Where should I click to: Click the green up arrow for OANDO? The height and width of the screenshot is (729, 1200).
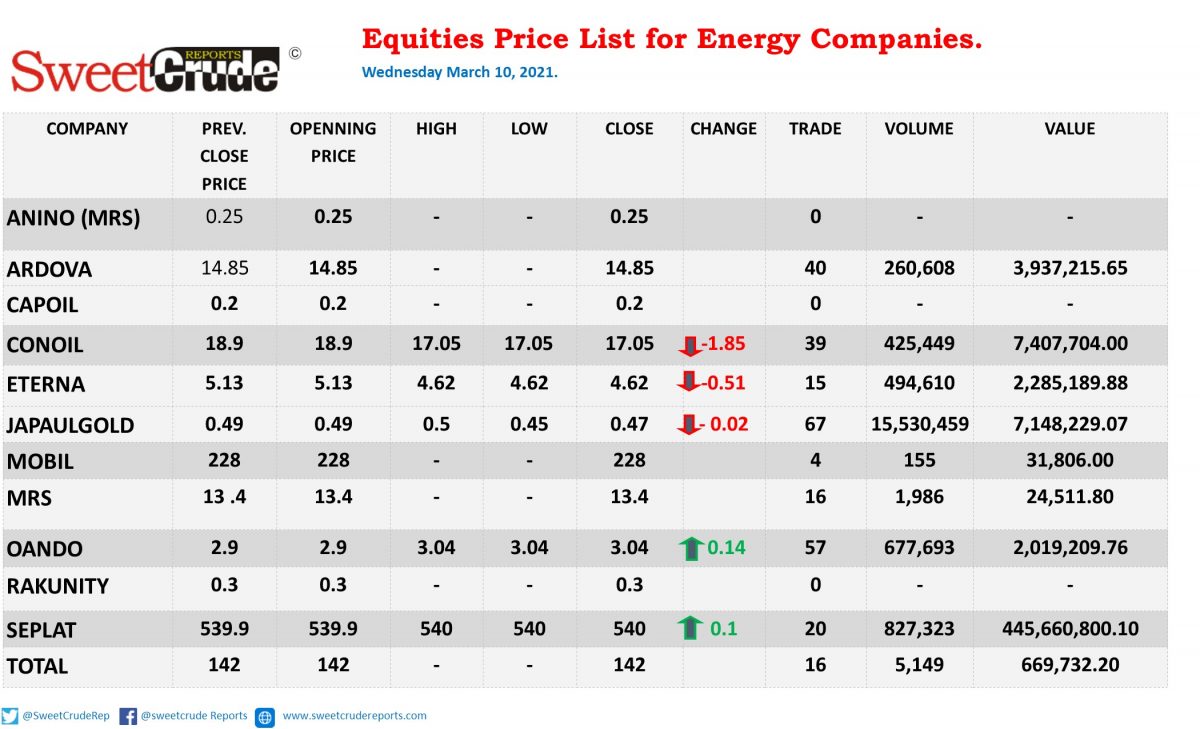tap(689, 548)
